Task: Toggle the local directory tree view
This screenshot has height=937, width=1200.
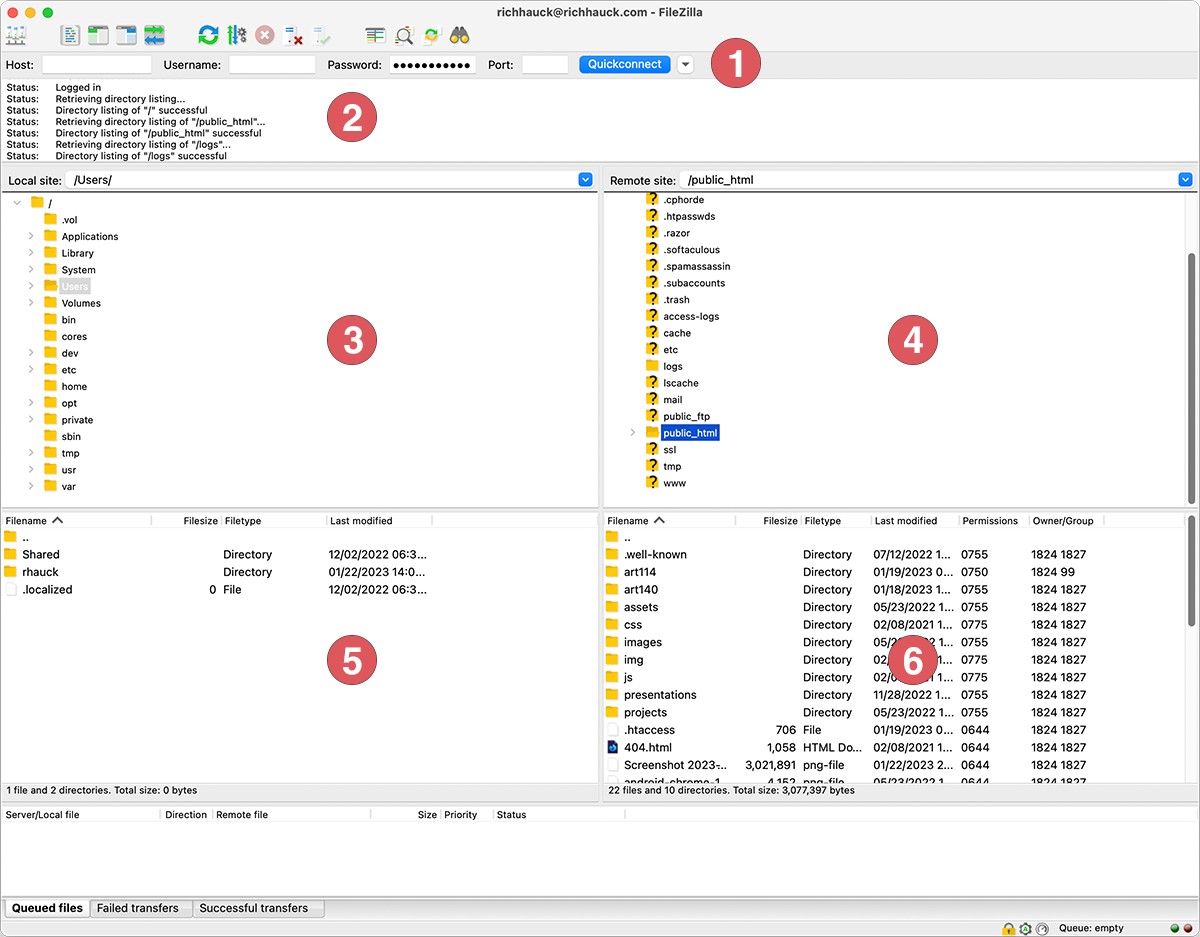Action: (x=98, y=35)
